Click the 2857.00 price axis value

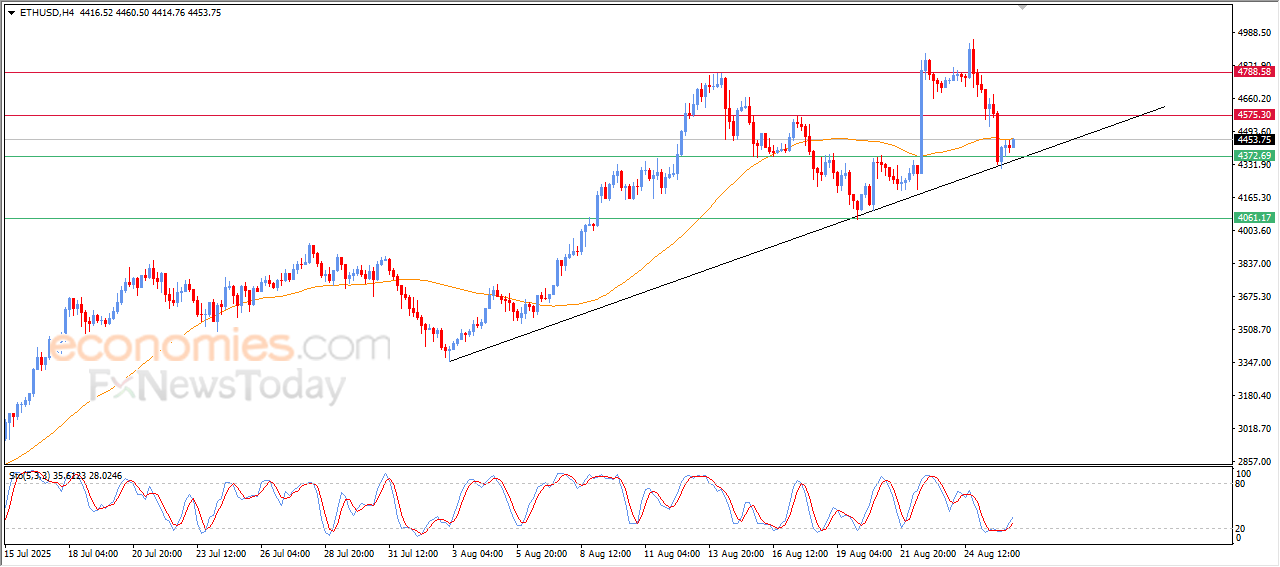[x=1254, y=461]
